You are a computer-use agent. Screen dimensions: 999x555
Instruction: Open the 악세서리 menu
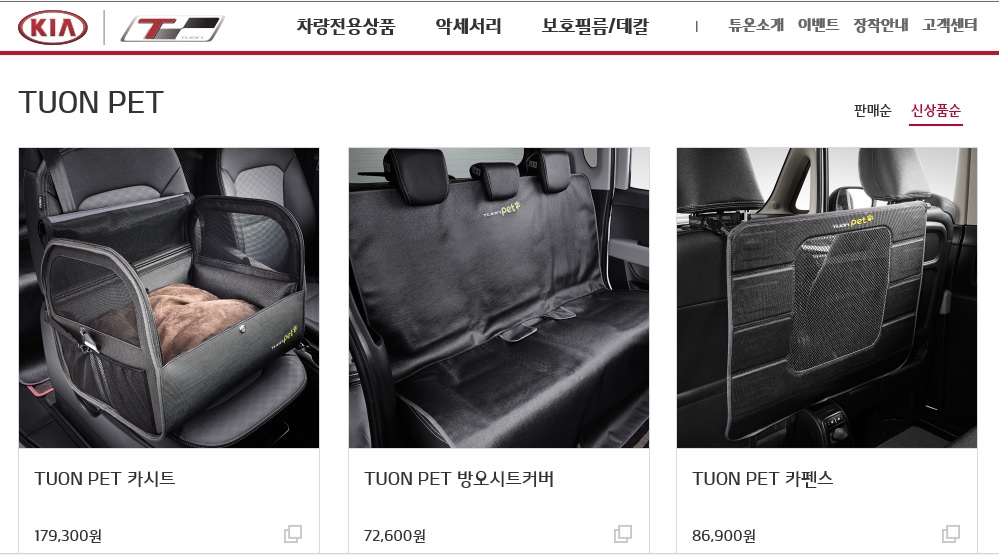pyautogui.click(x=468, y=26)
